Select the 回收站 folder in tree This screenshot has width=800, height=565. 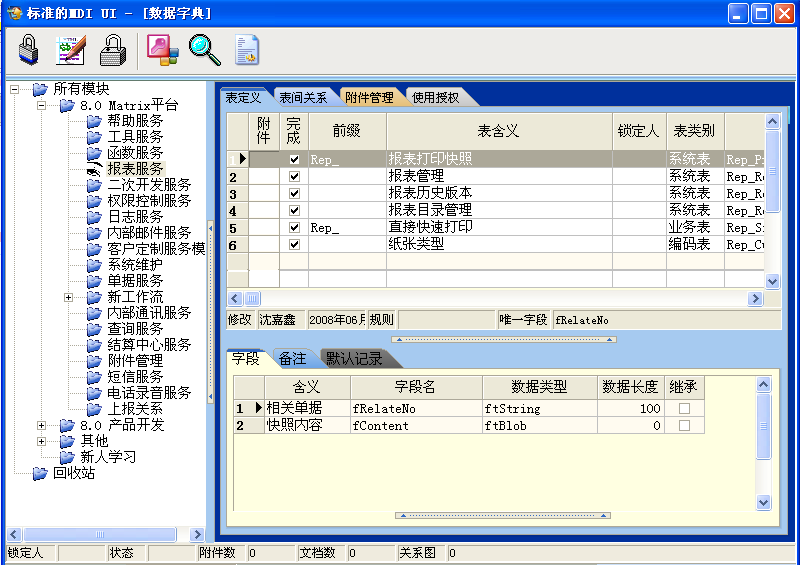coord(73,473)
